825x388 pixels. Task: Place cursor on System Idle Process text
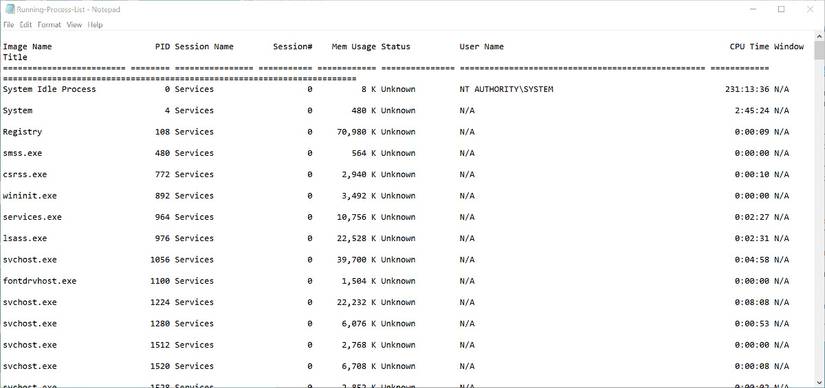click(49, 89)
